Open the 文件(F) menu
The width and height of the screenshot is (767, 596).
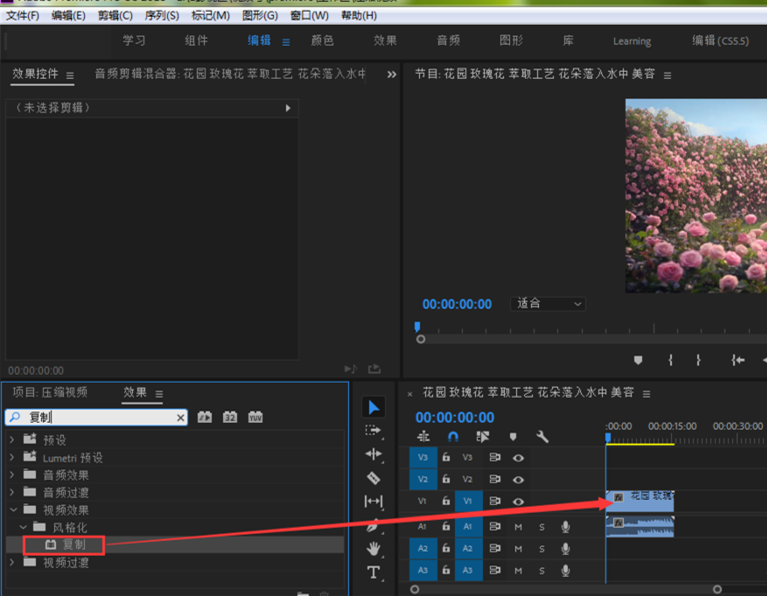[x=23, y=16]
